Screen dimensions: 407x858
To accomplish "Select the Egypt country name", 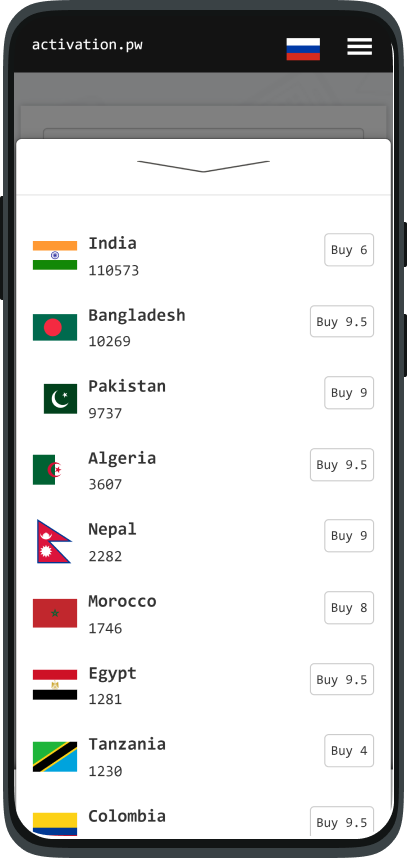I will click(112, 674).
